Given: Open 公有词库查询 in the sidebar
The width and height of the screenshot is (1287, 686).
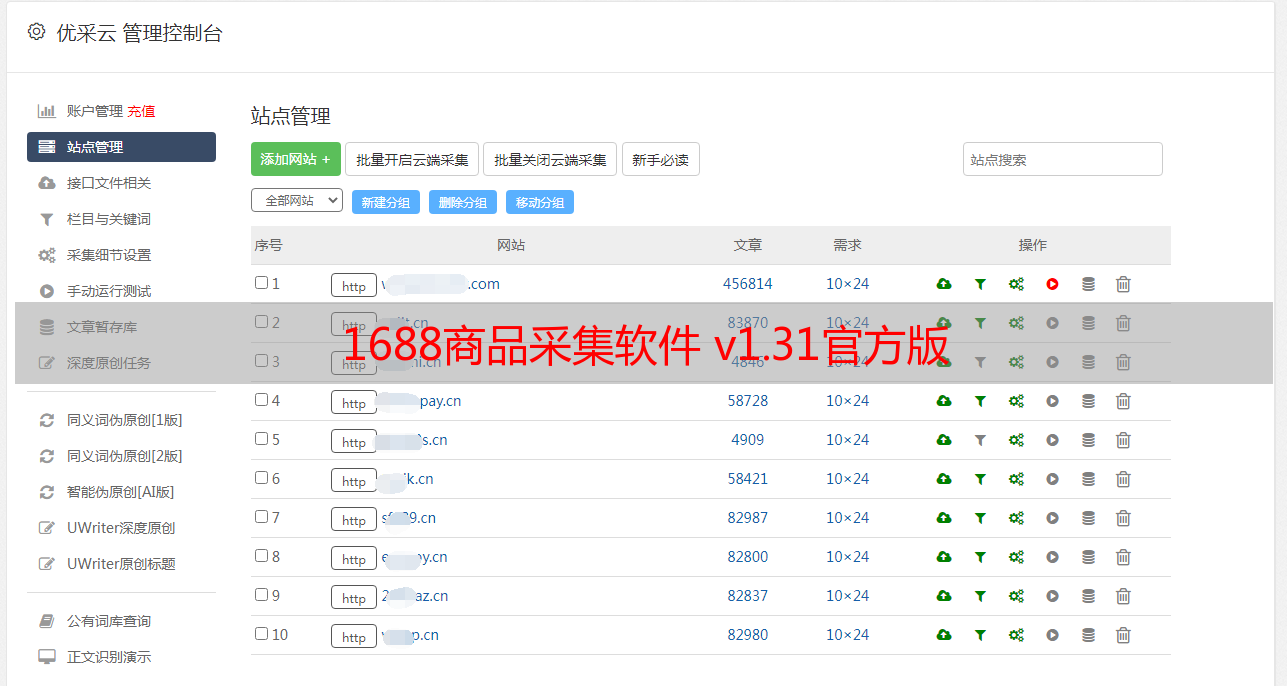Looking at the screenshot, I should click(109, 621).
